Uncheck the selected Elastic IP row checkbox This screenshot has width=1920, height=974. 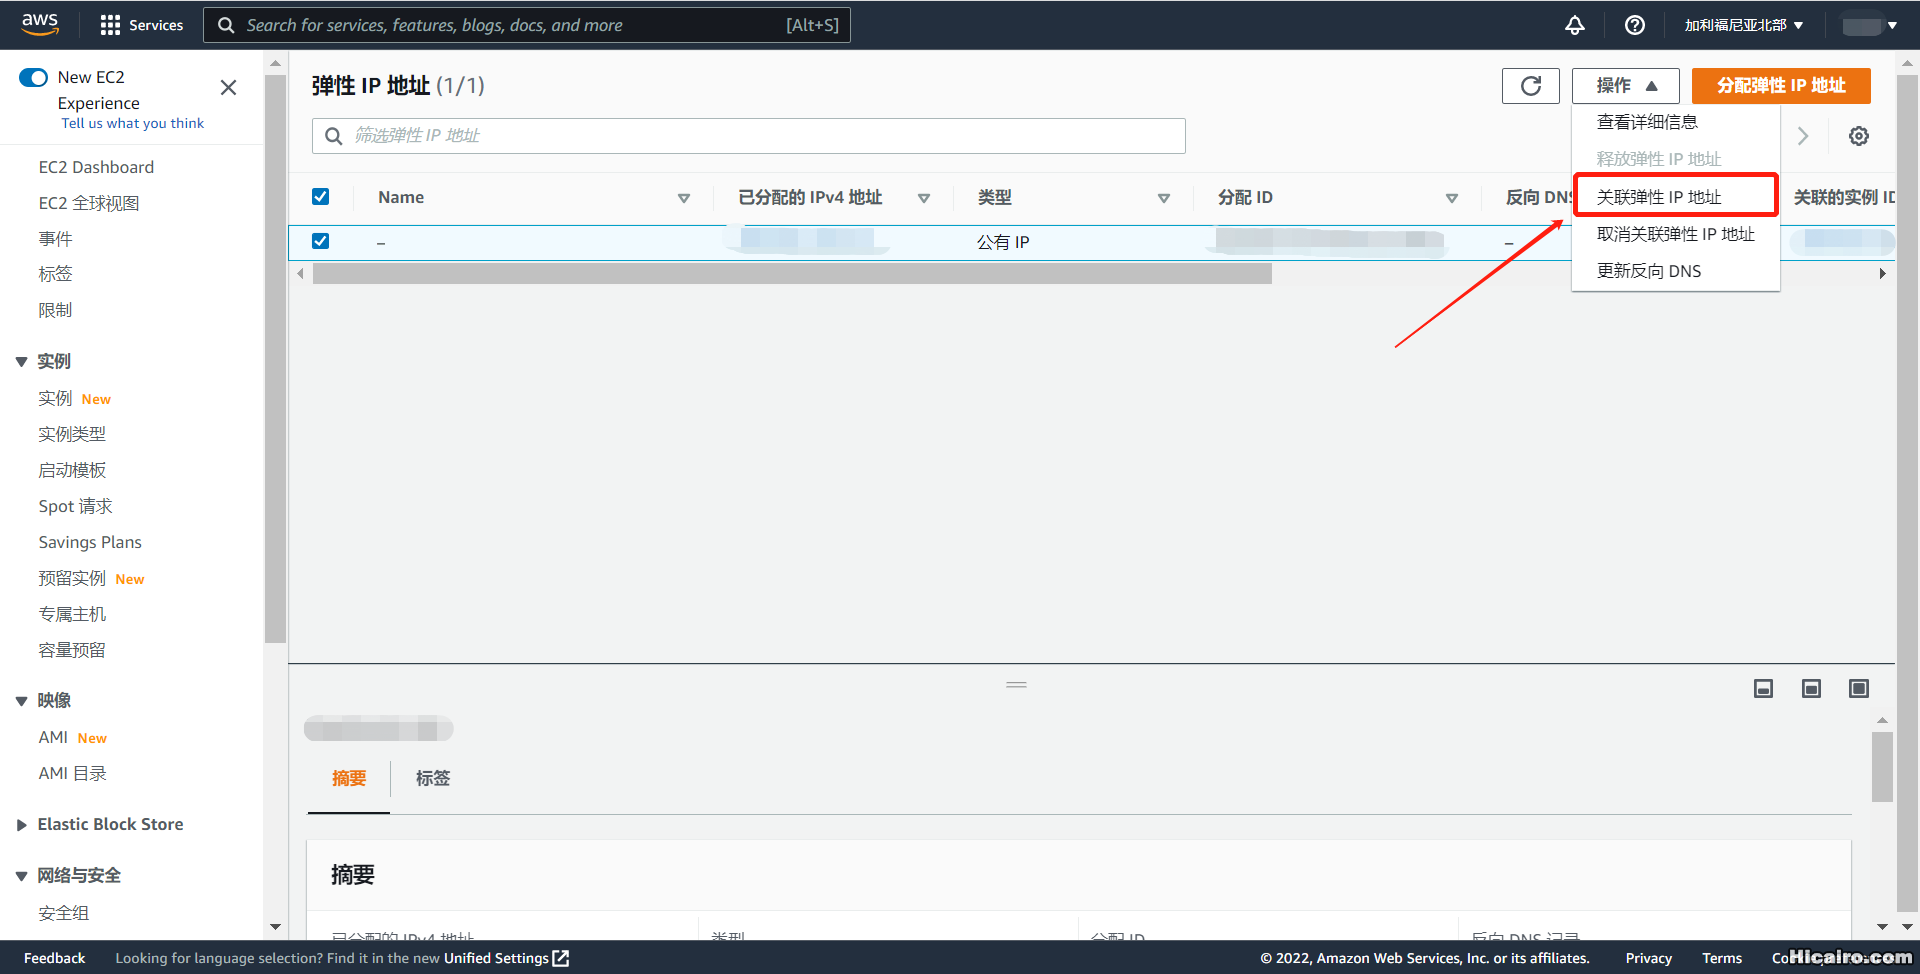coord(320,241)
